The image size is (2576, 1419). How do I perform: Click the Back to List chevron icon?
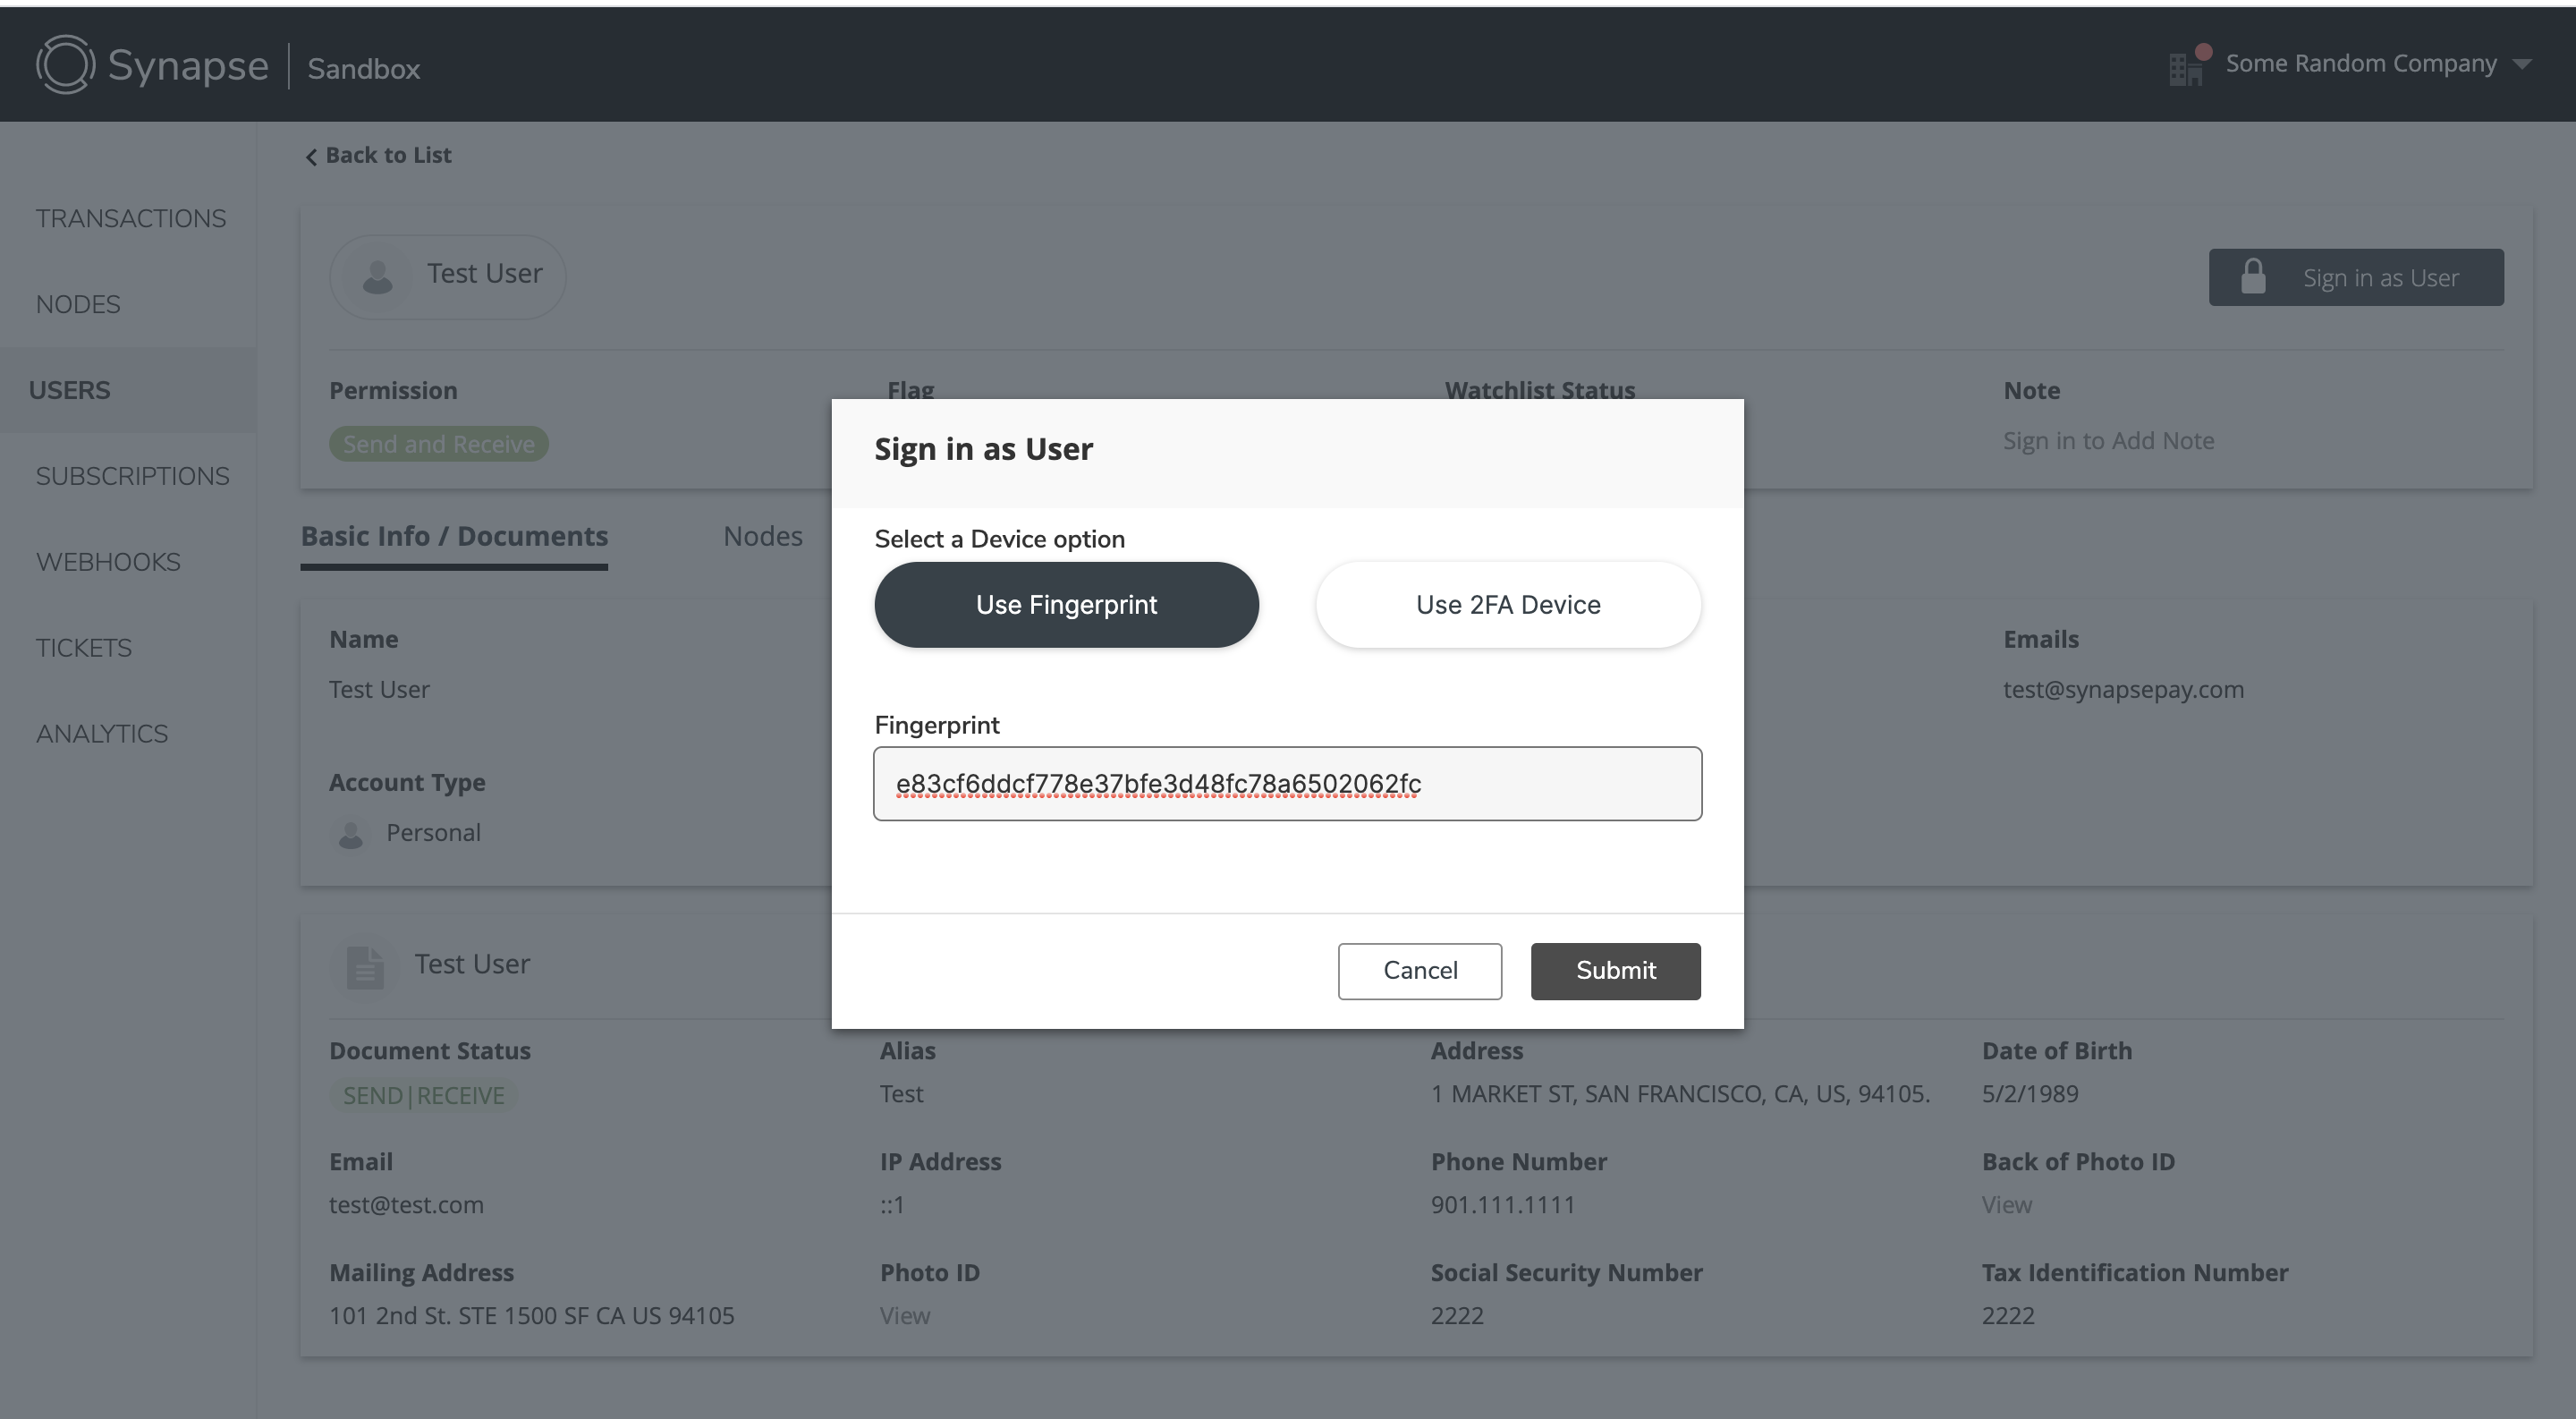click(311, 156)
